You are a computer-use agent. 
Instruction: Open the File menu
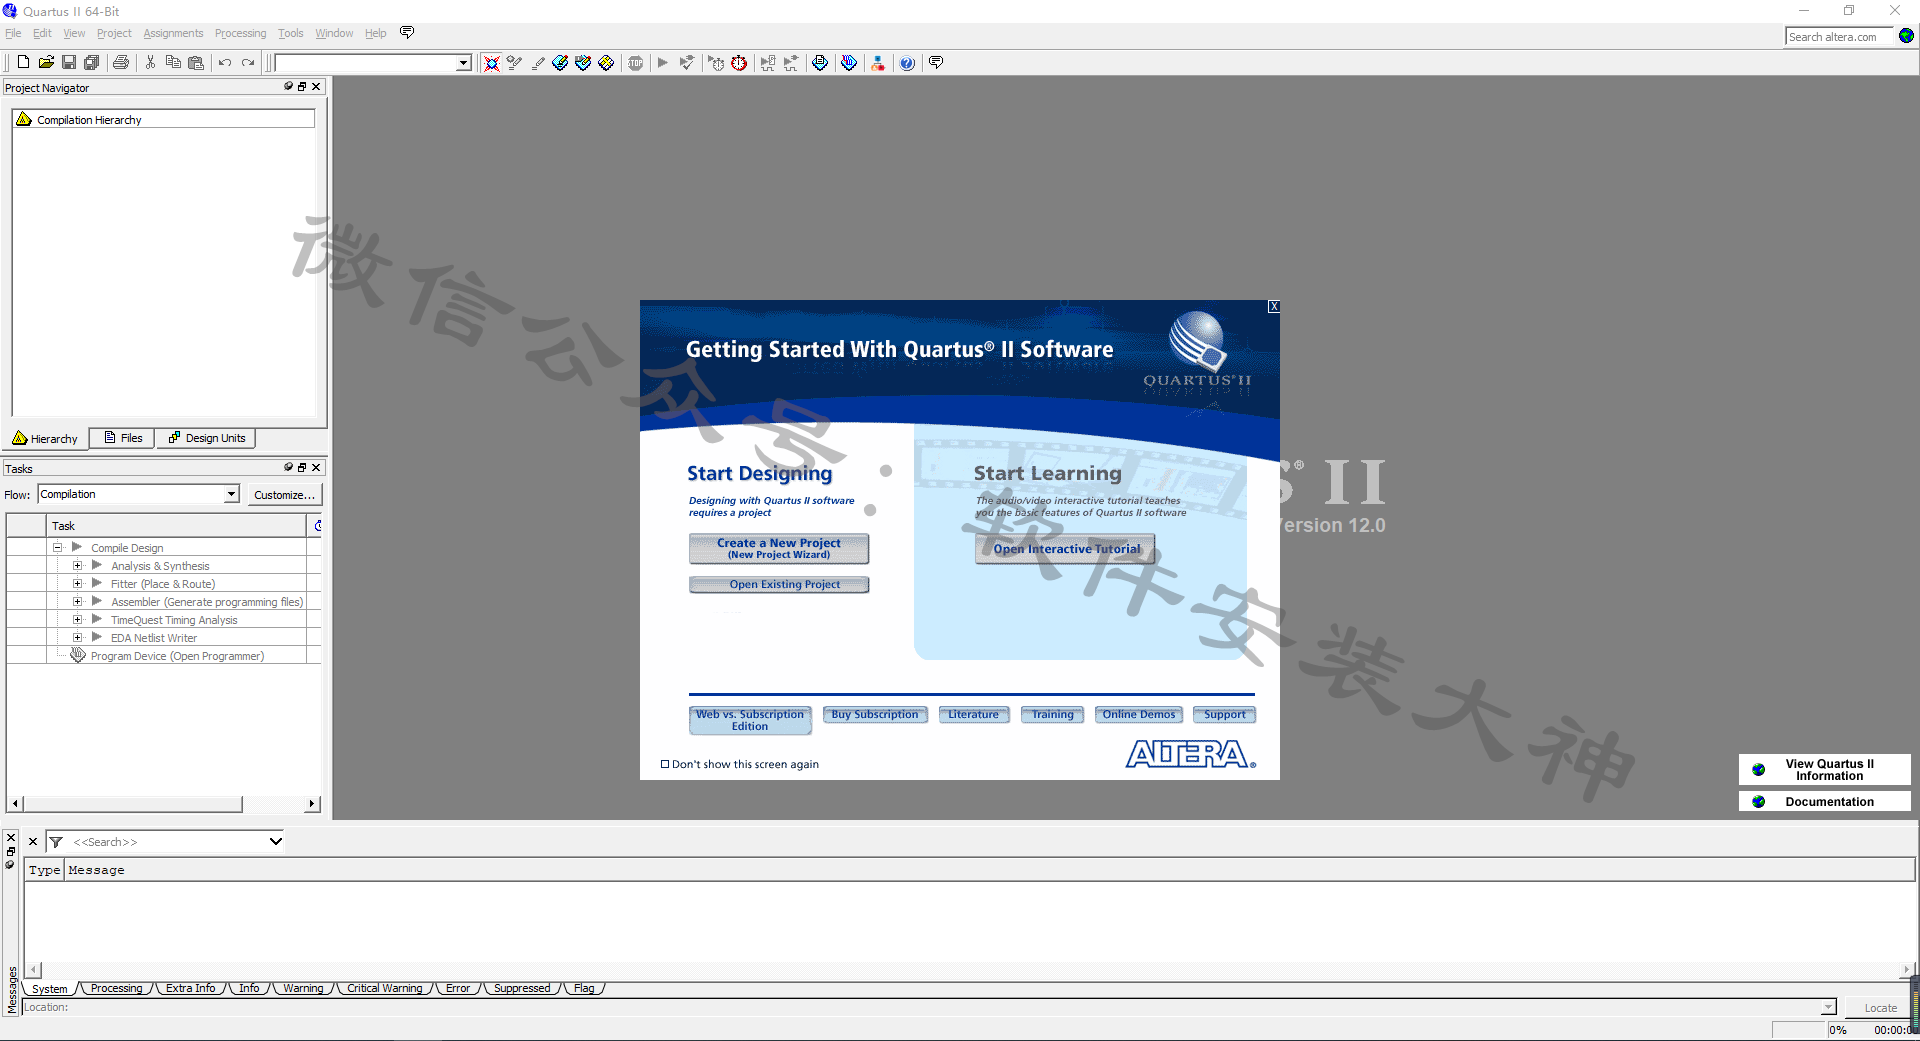click(x=13, y=33)
